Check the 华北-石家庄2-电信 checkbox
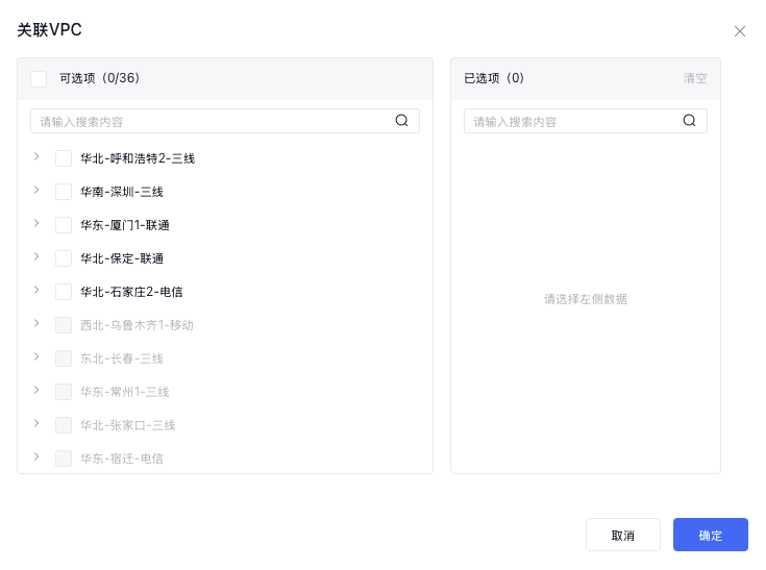766x570 pixels. click(x=64, y=292)
